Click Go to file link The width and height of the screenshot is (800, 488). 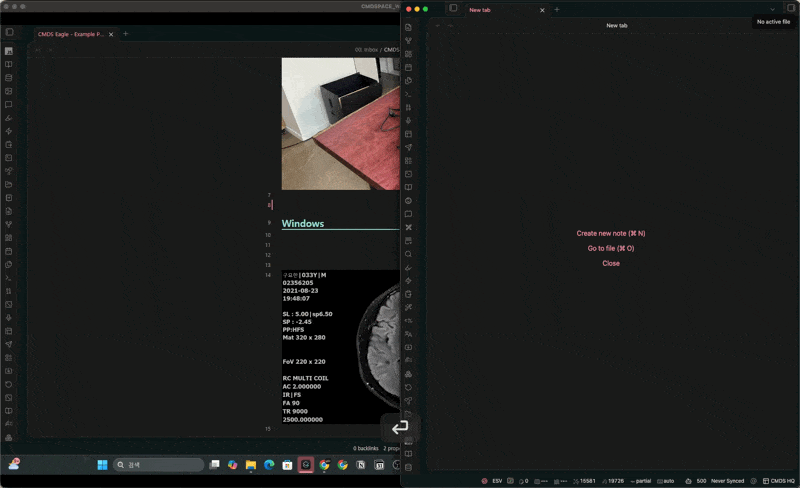[611, 248]
